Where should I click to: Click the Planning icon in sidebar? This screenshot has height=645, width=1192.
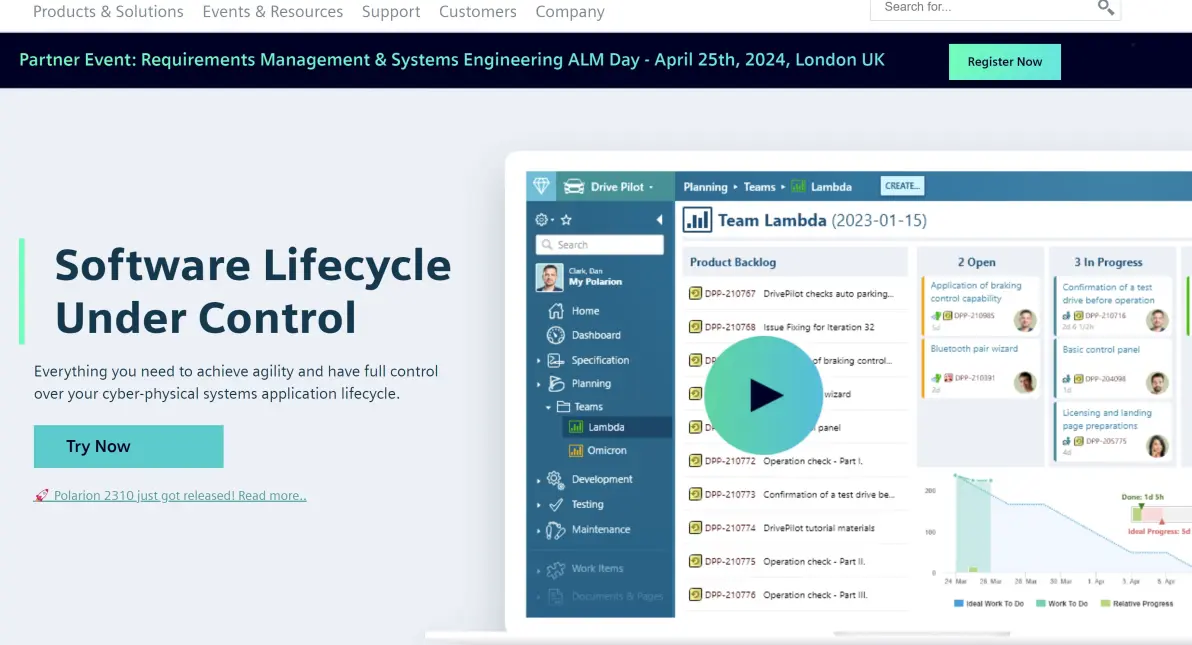[x=556, y=383]
